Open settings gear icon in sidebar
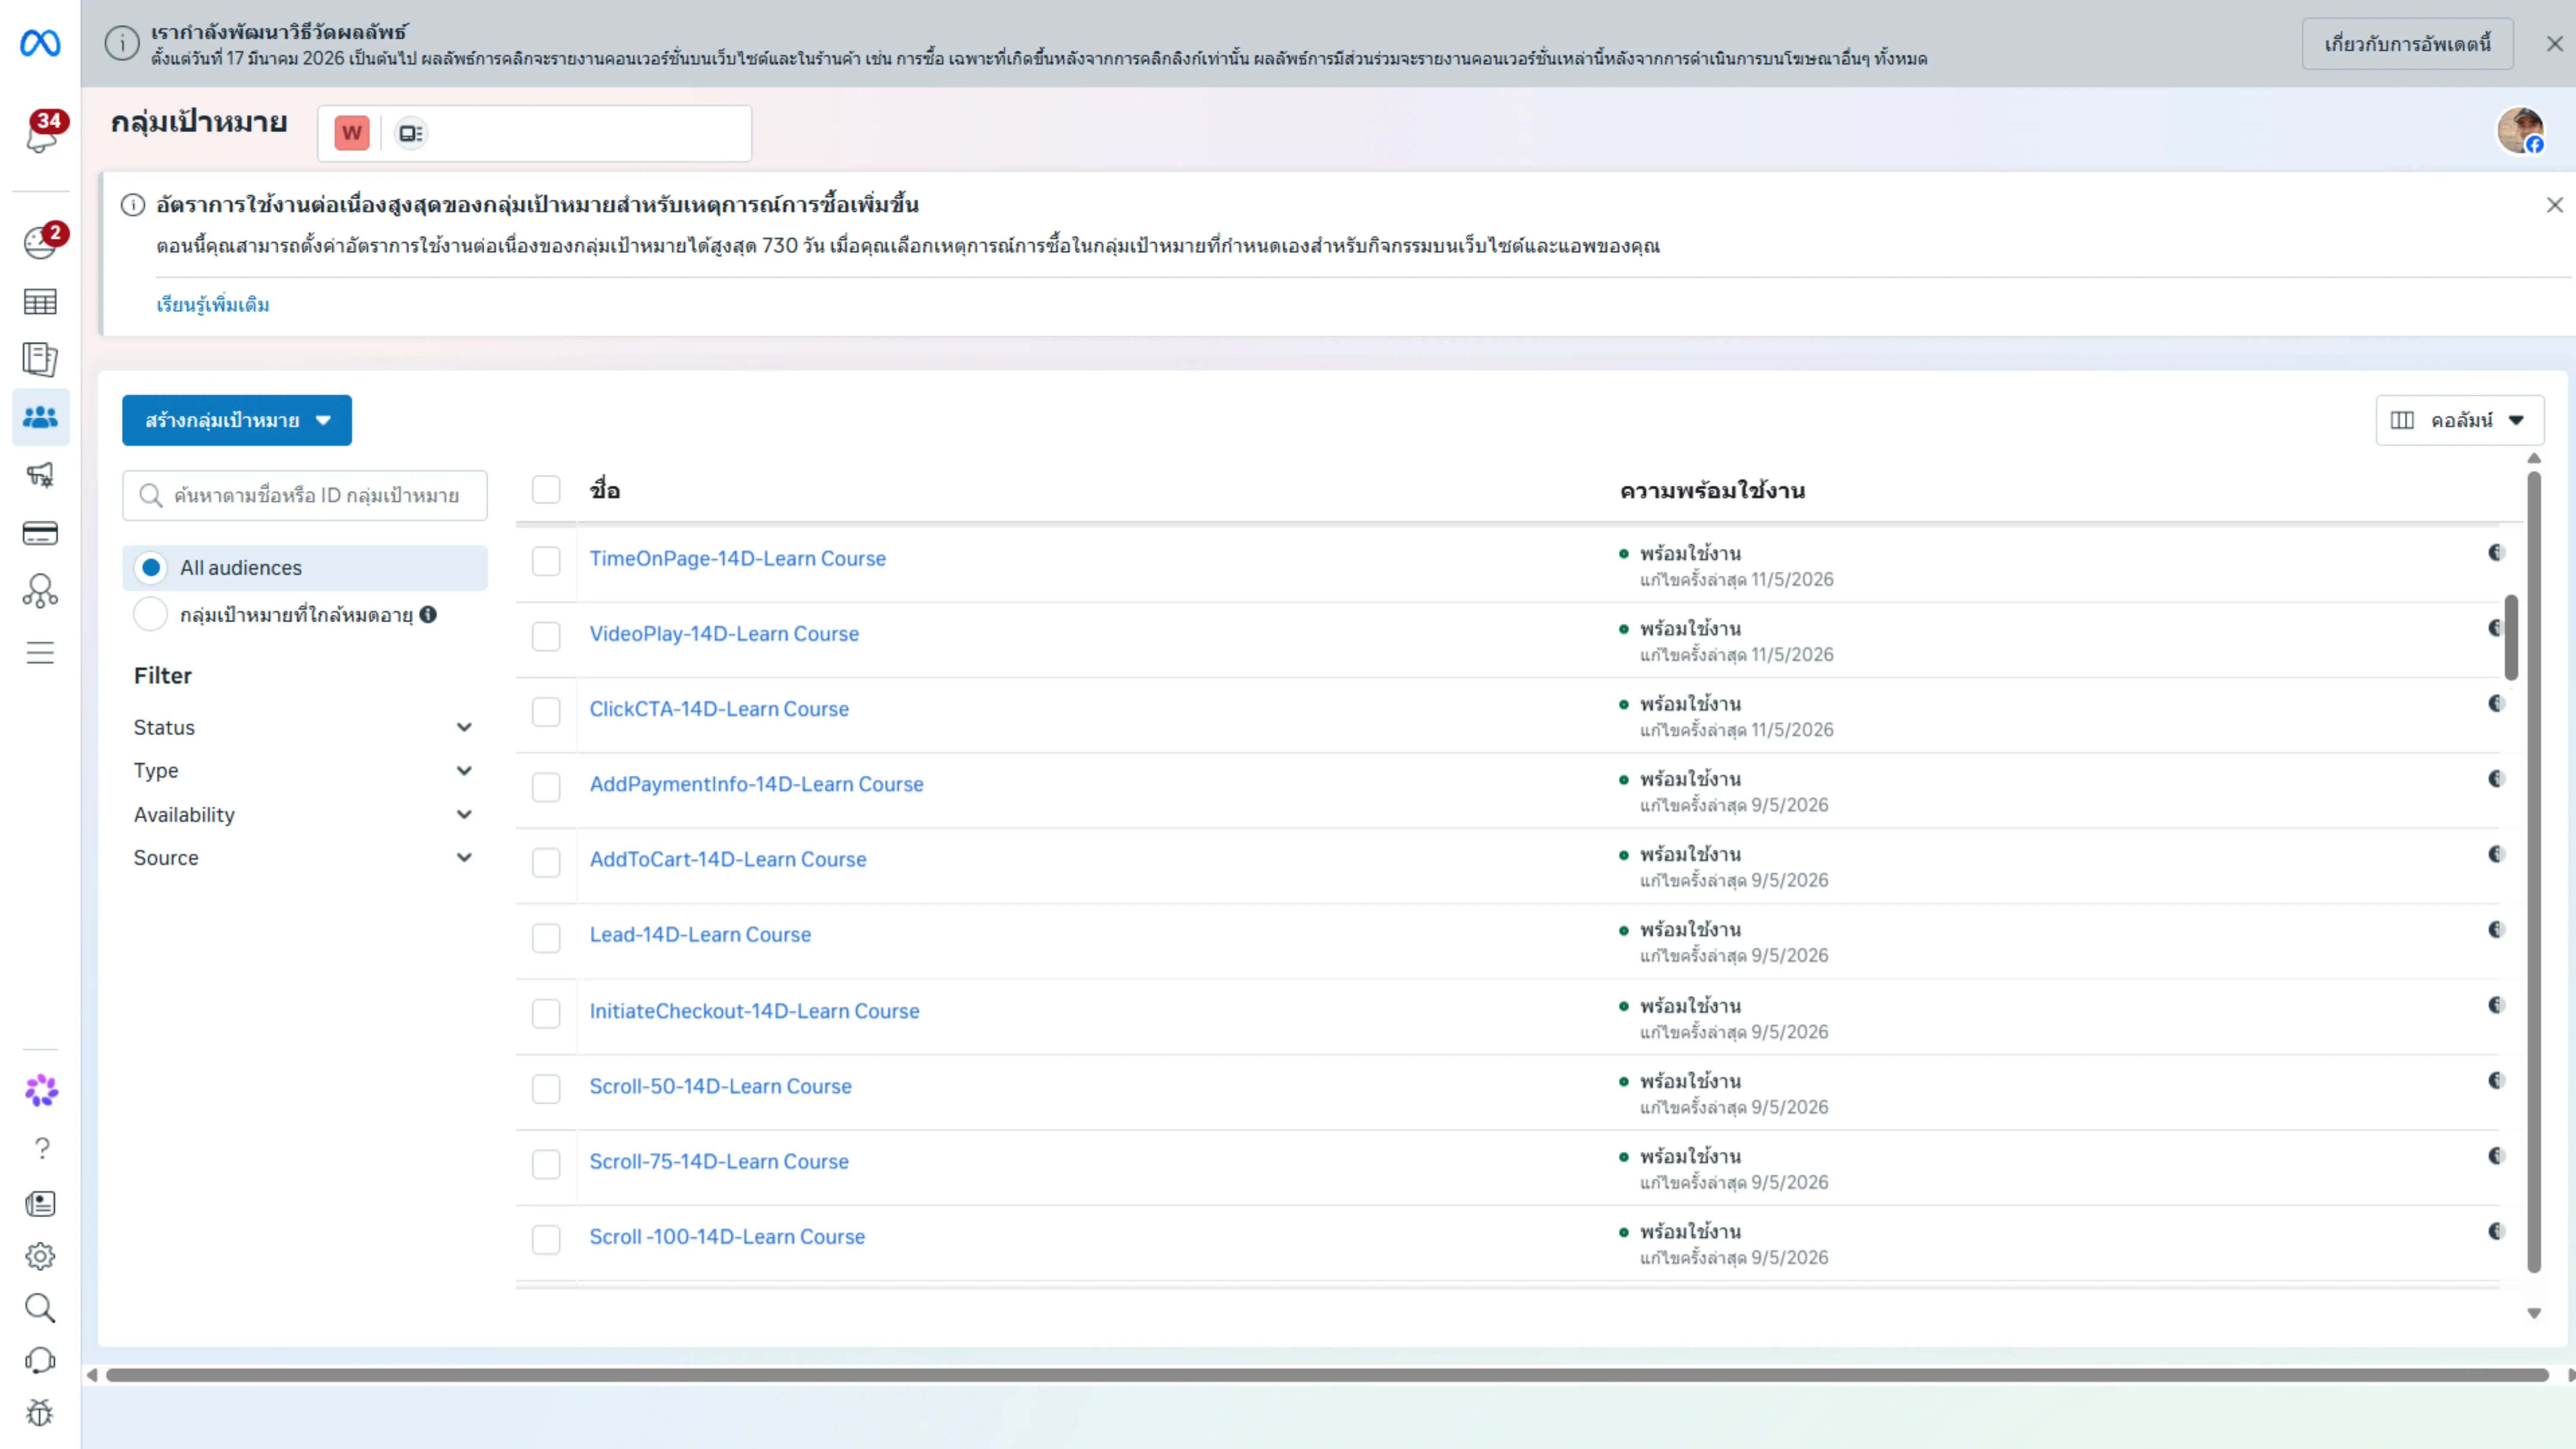2576x1449 pixels. pyautogui.click(x=40, y=1256)
